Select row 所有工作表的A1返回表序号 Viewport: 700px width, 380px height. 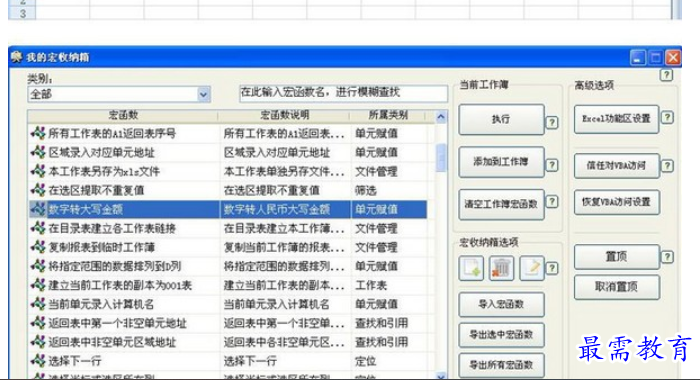[x=227, y=133]
